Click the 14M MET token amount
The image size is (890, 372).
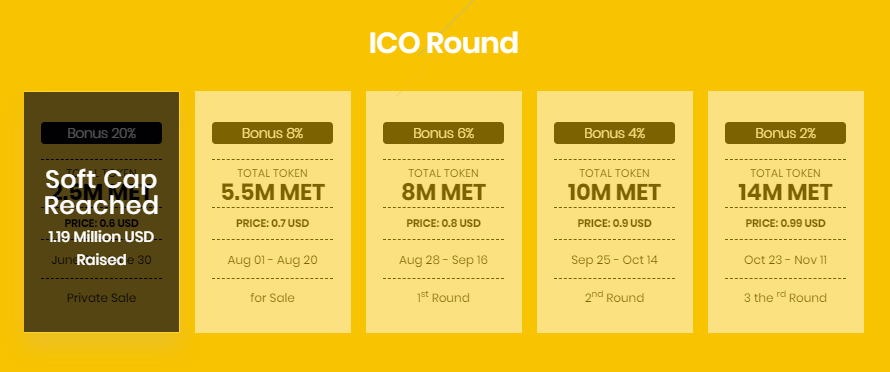click(x=786, y=193)
